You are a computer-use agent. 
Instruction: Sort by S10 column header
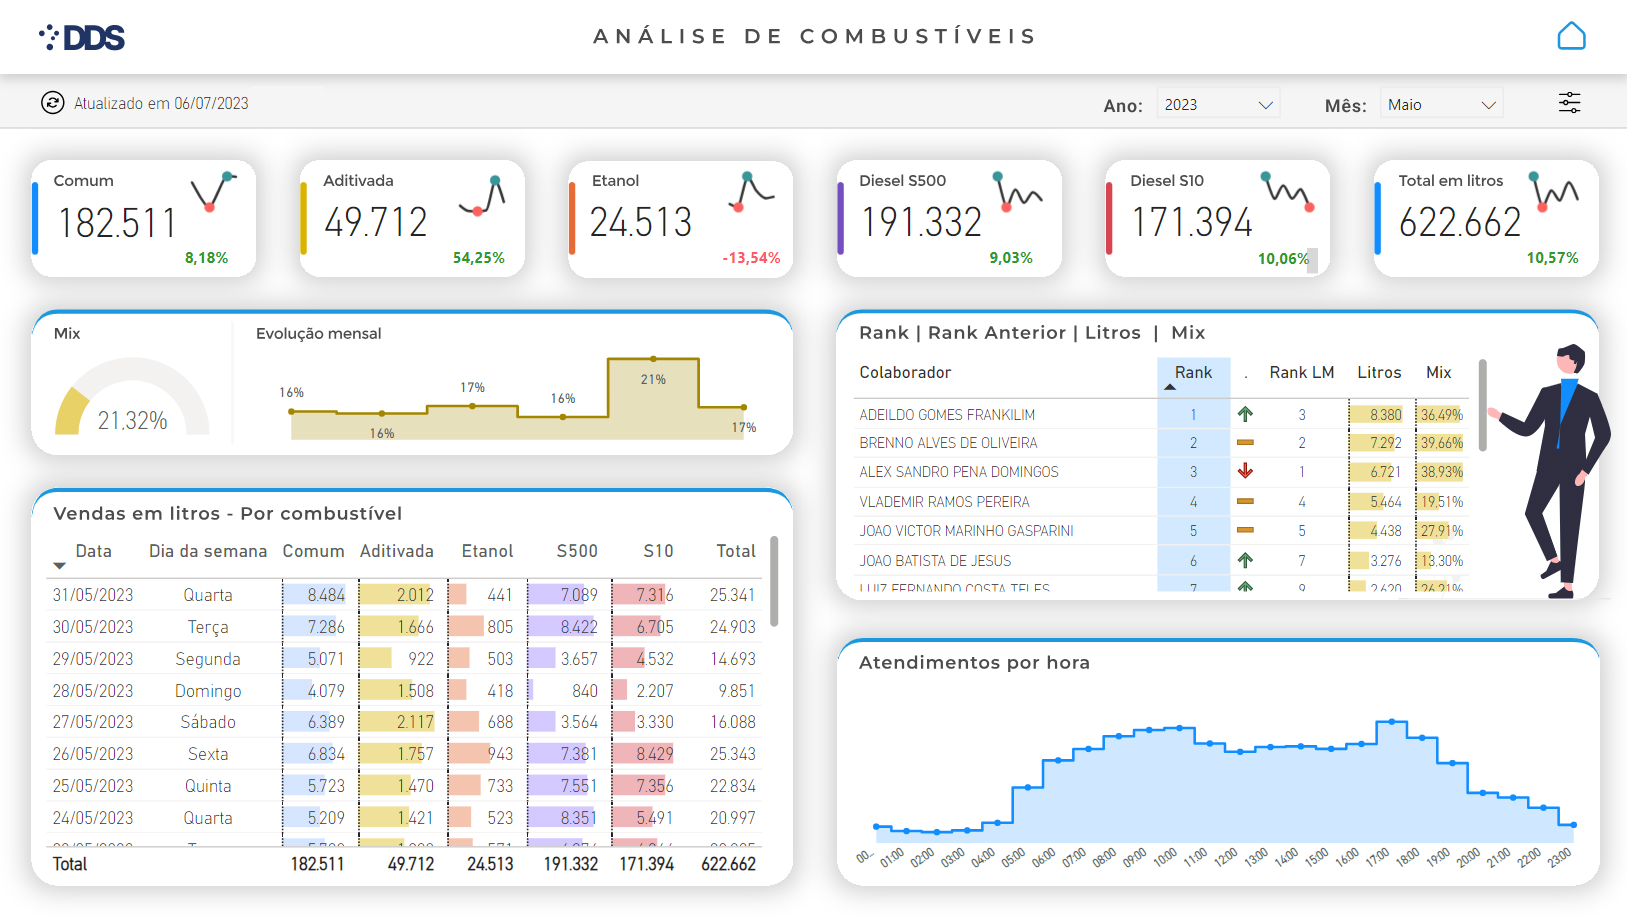coord(658,551)
